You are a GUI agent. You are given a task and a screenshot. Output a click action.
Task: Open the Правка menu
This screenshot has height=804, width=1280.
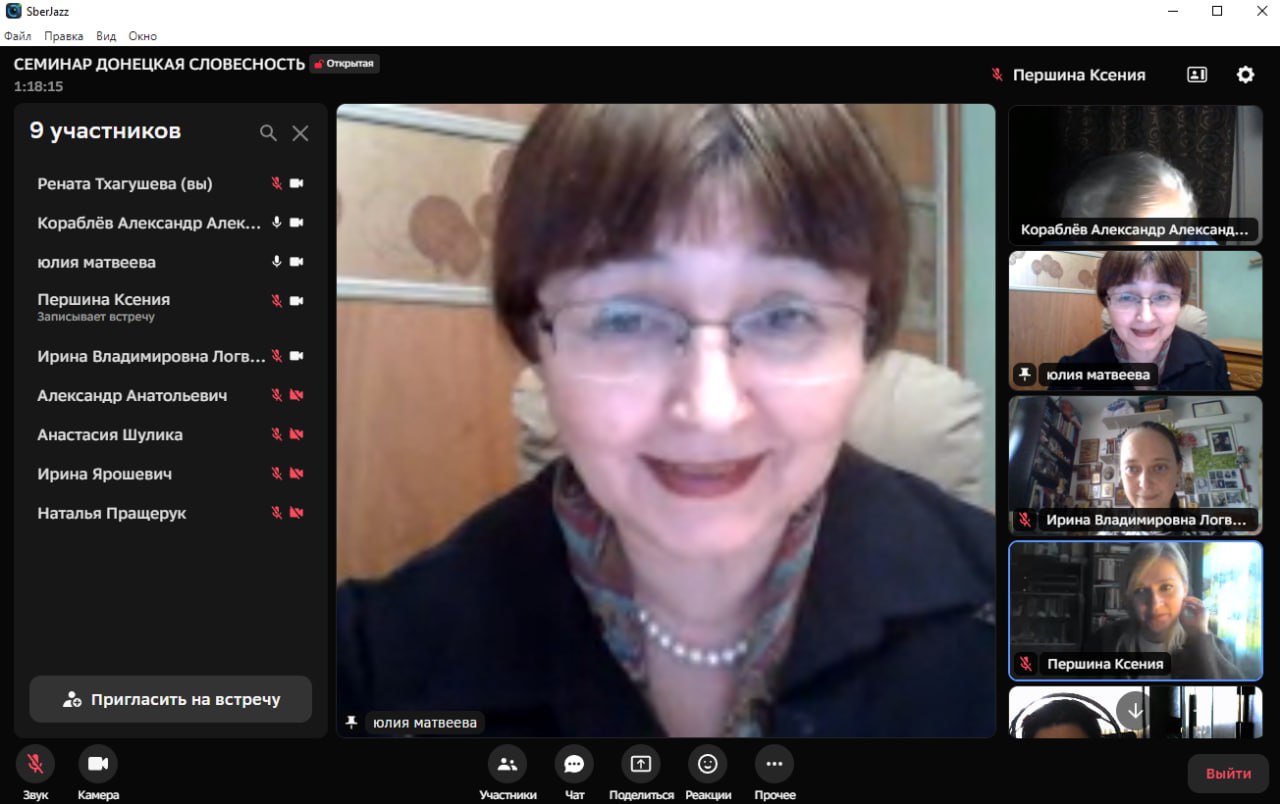(x=64, y=36)
